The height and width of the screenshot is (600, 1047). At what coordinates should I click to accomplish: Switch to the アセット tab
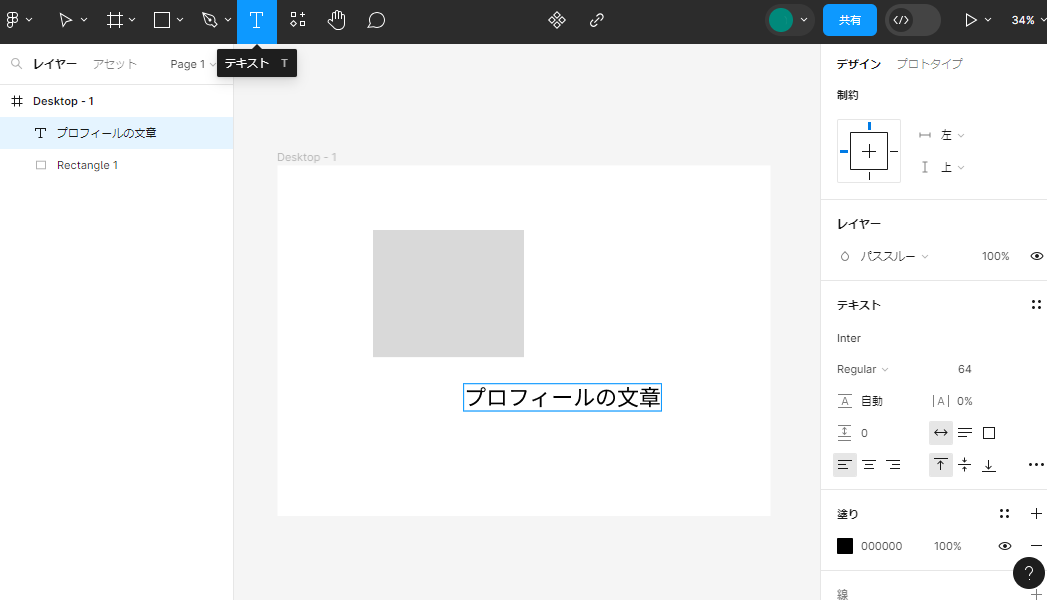tap(114, 64)
